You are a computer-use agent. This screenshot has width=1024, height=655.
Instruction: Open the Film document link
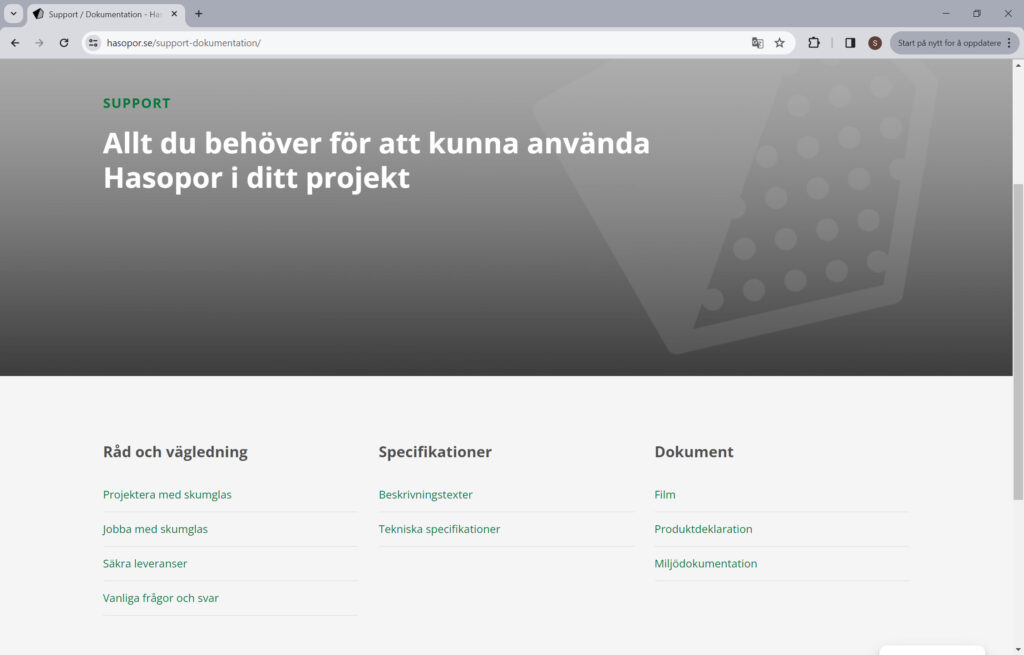(x=665, y=494)
